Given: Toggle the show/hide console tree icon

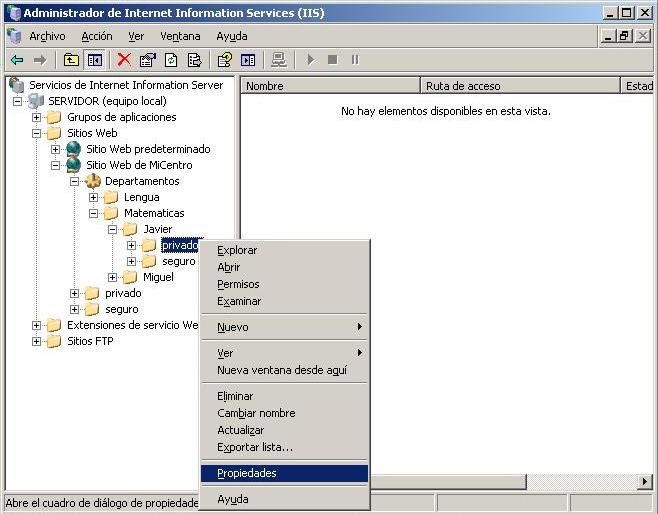Looking at the screenshot, I should click(95, 60).
